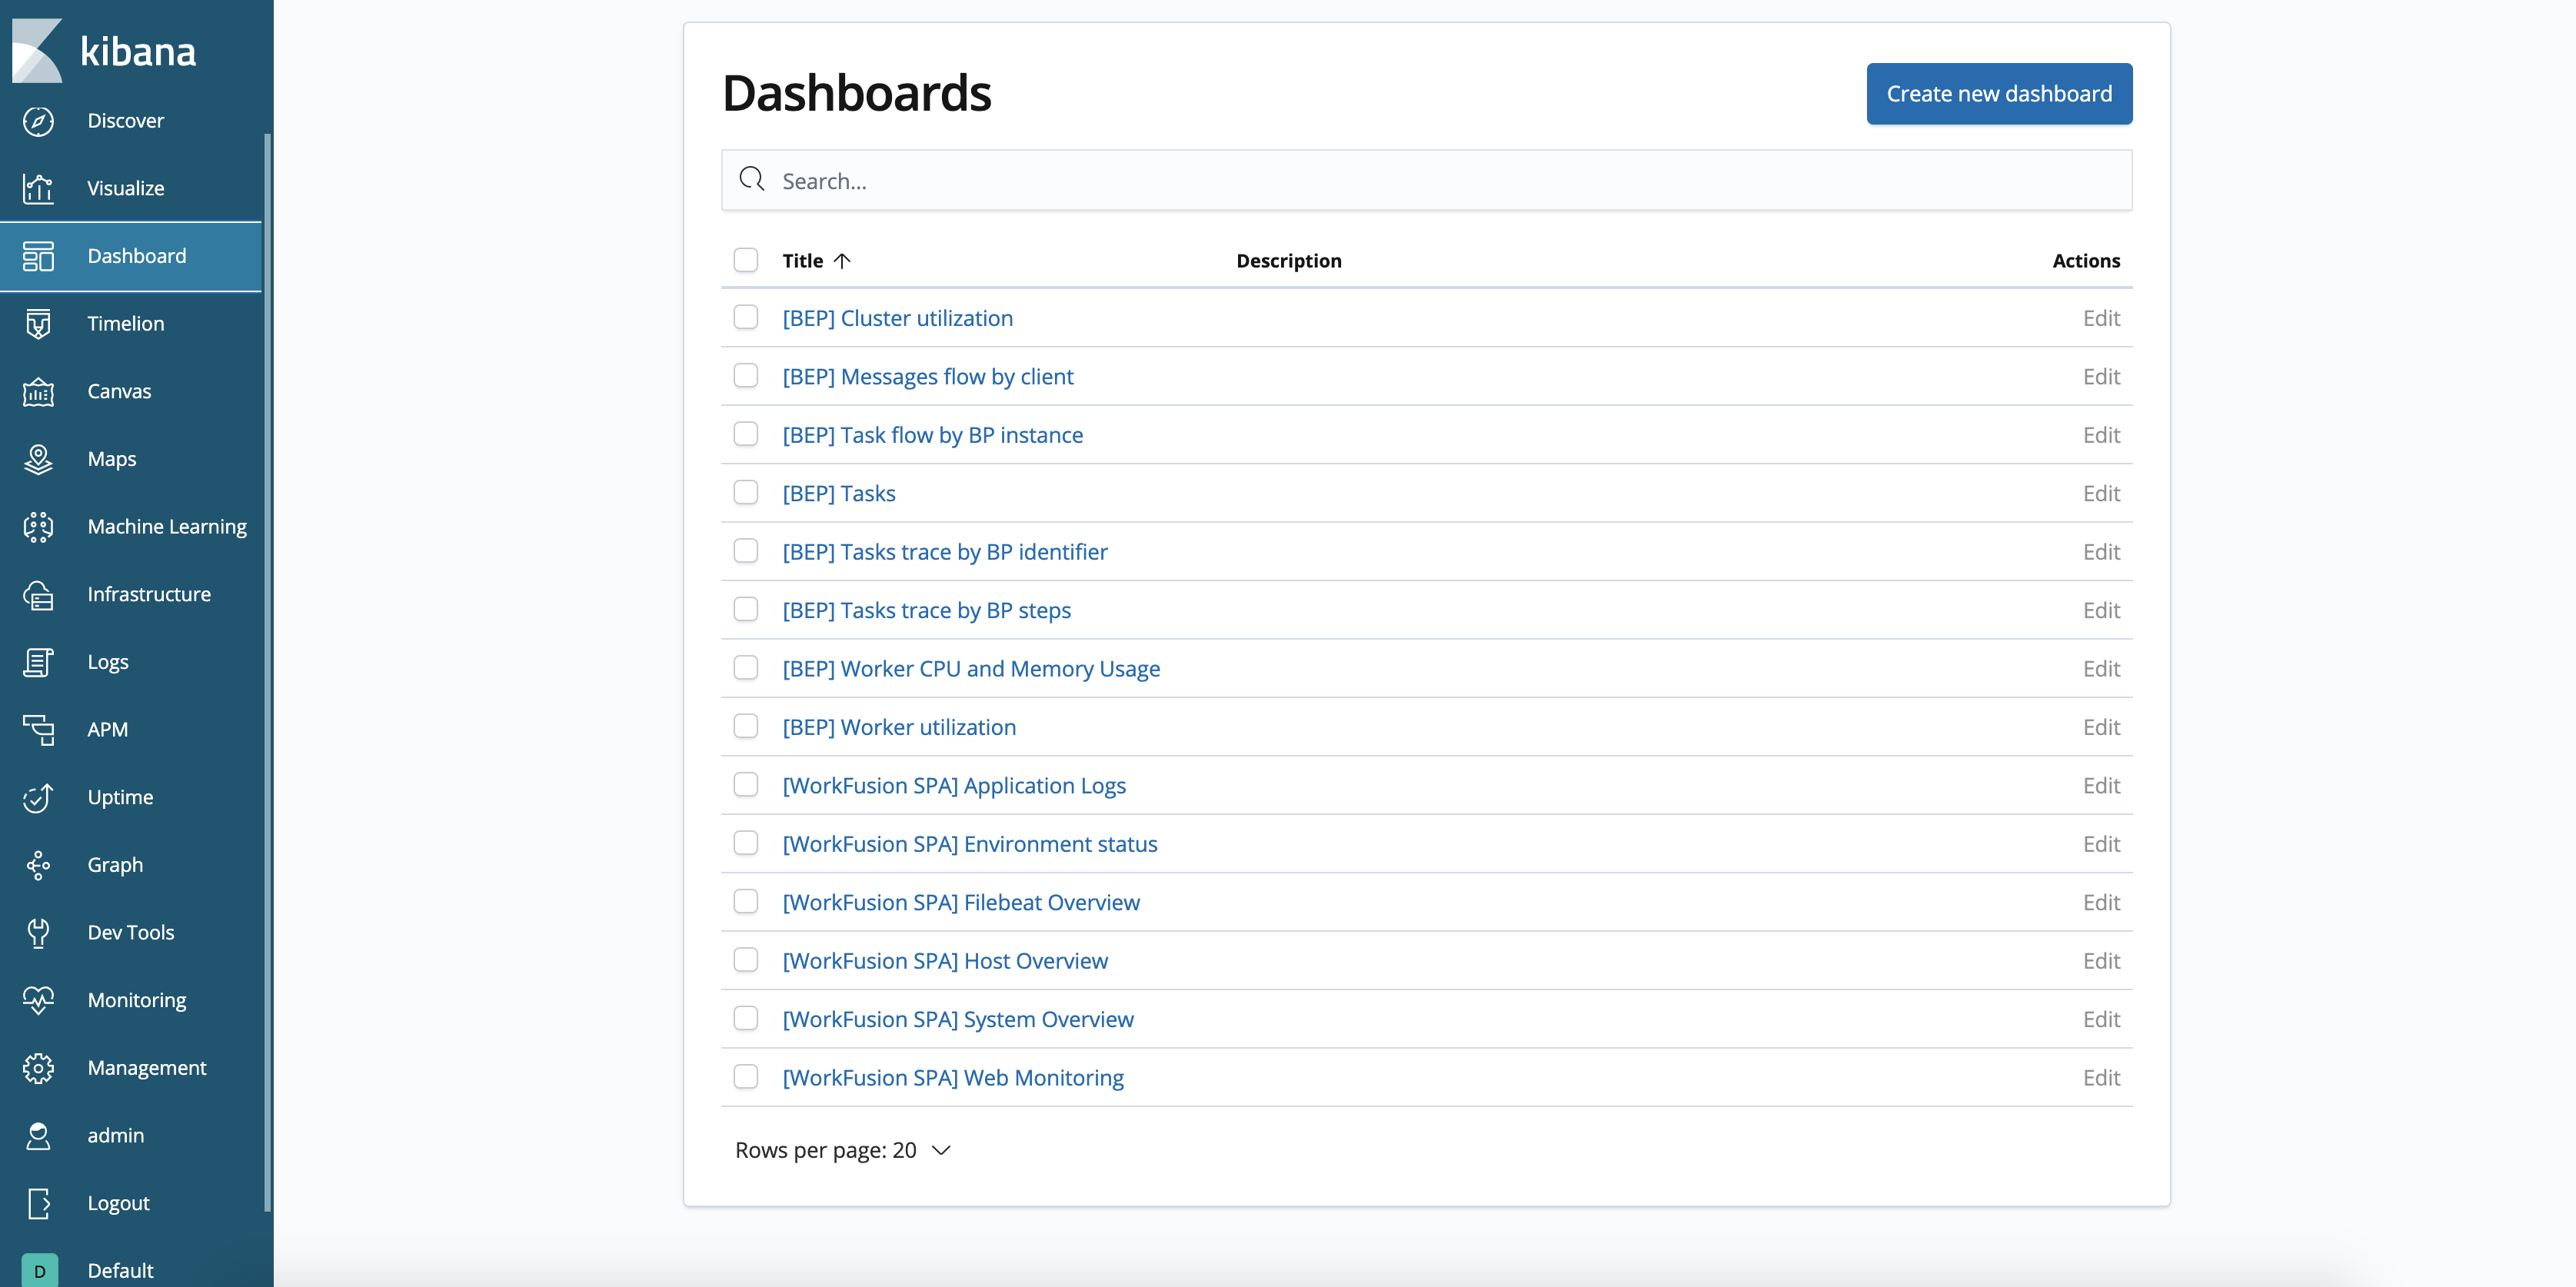
Task: Click Create new dashboard button
Action: point(1999,94)
